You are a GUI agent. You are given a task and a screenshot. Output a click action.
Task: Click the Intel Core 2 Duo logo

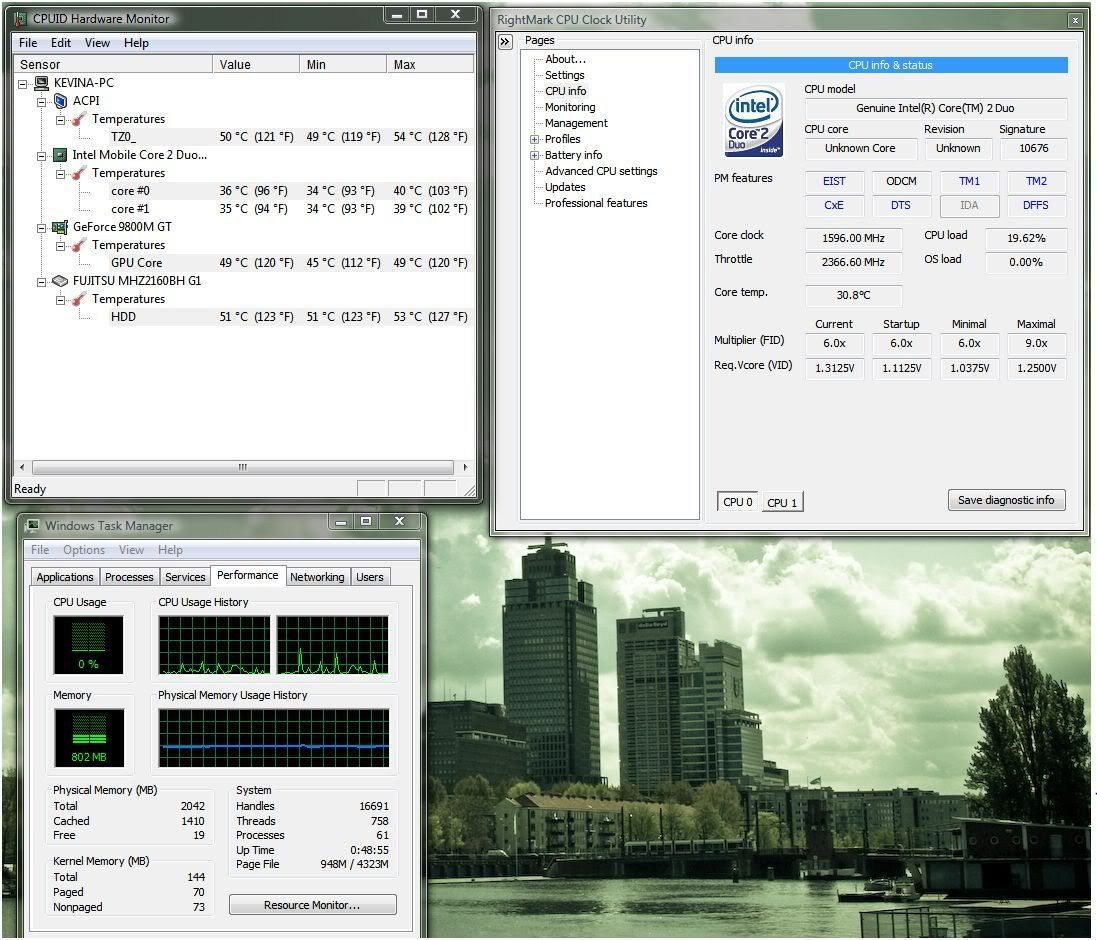click(753, 120)
